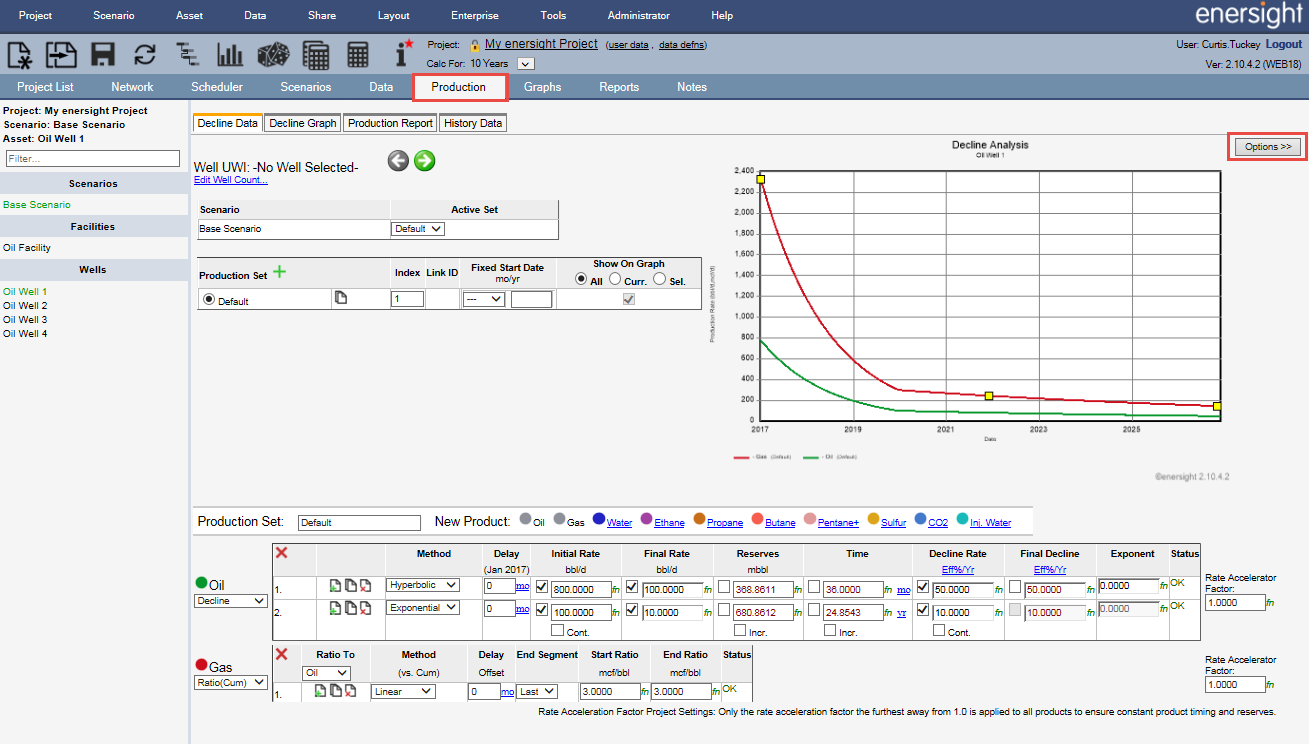This screenshot has height=744, width=1309.
Task: Select Oil Well 3 in the wells list
Action: tap(25, 320)
